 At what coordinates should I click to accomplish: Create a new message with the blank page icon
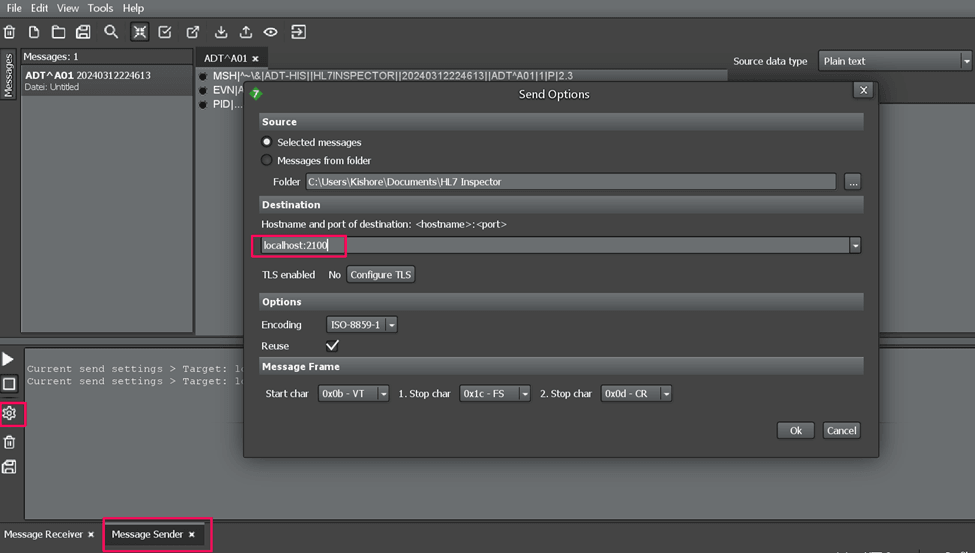[34, 32]
